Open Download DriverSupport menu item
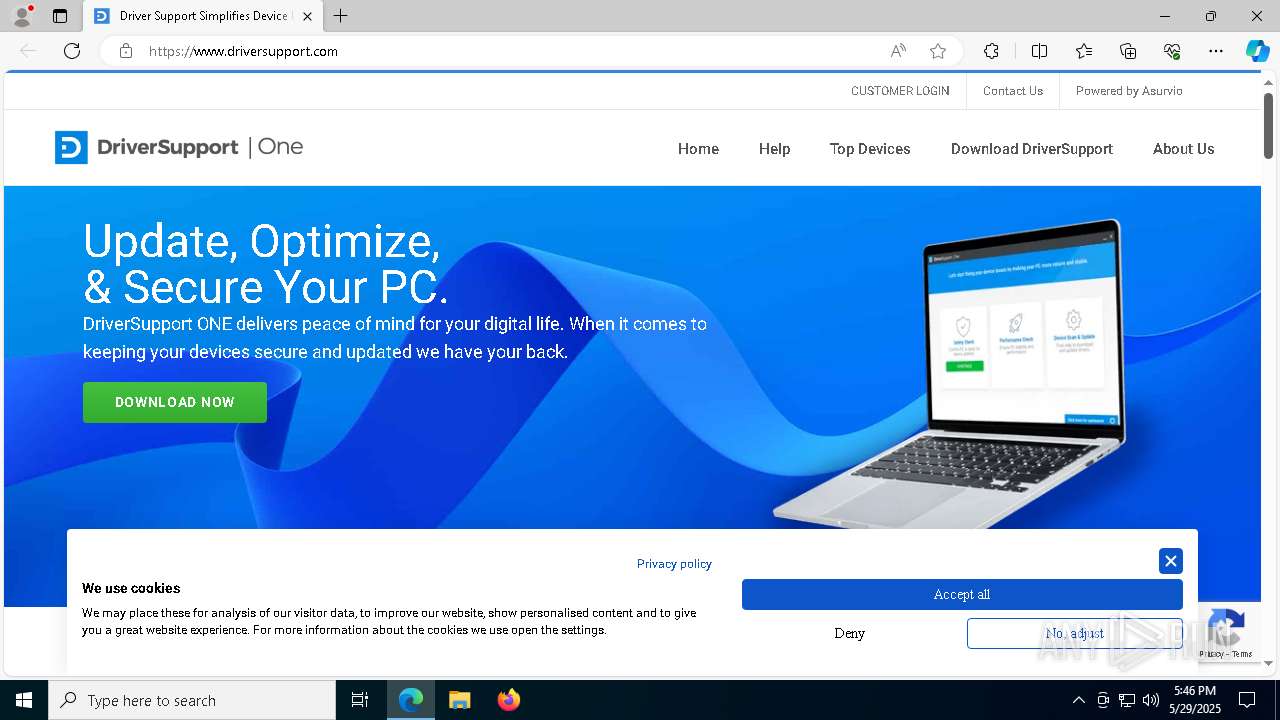Screen dimensions: 1280x720 point(1032,149)
